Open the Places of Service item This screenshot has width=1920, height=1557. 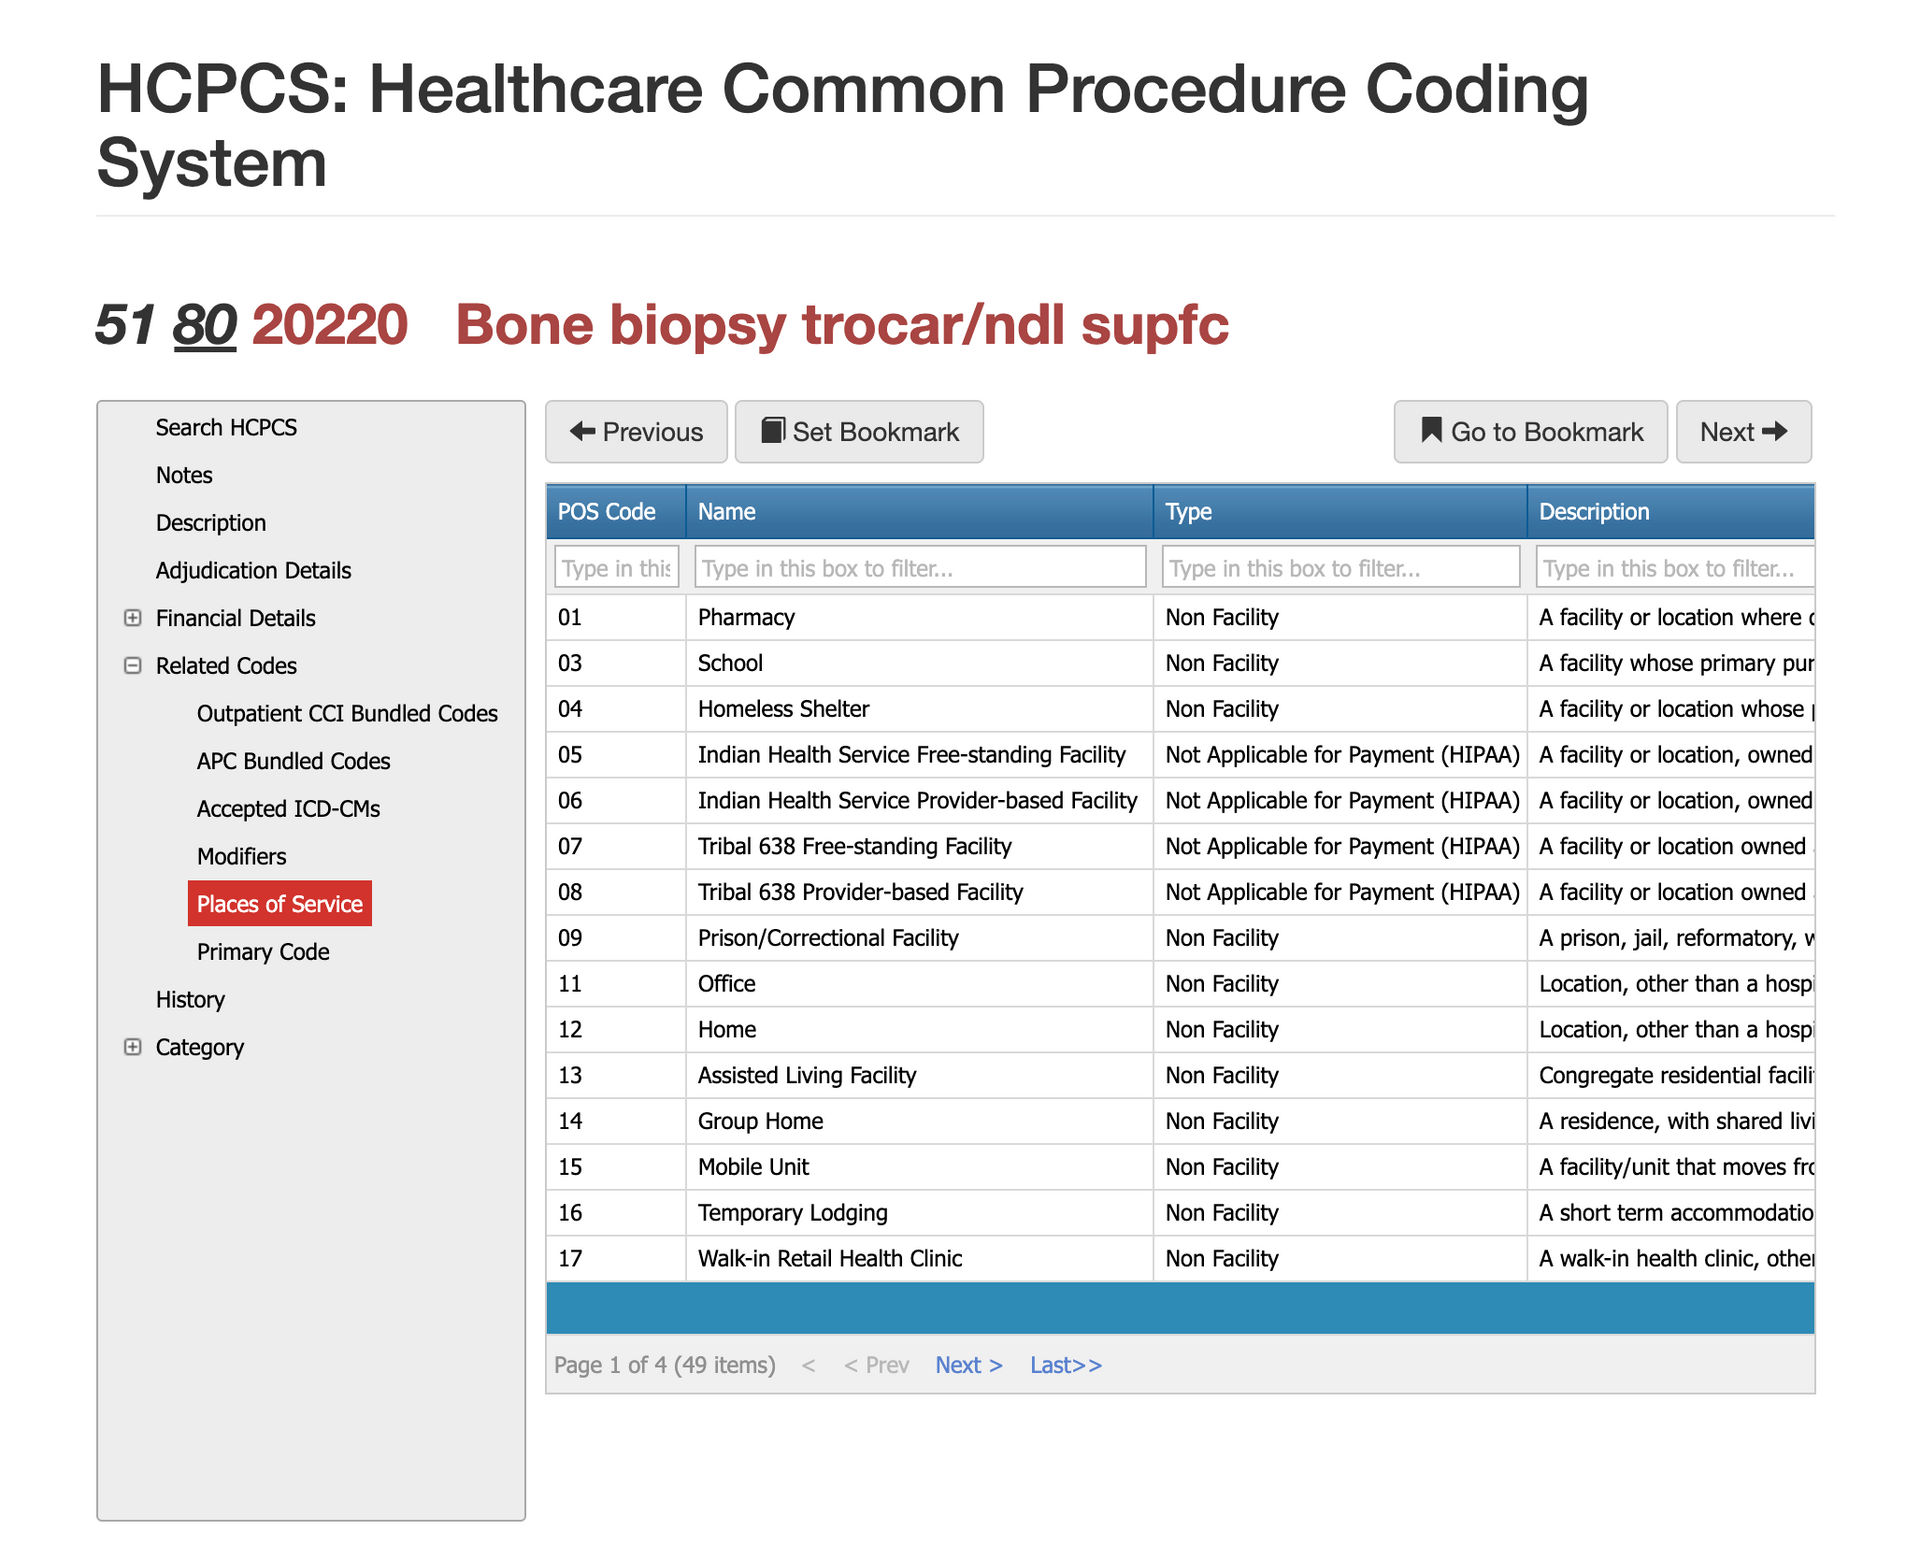279,904
